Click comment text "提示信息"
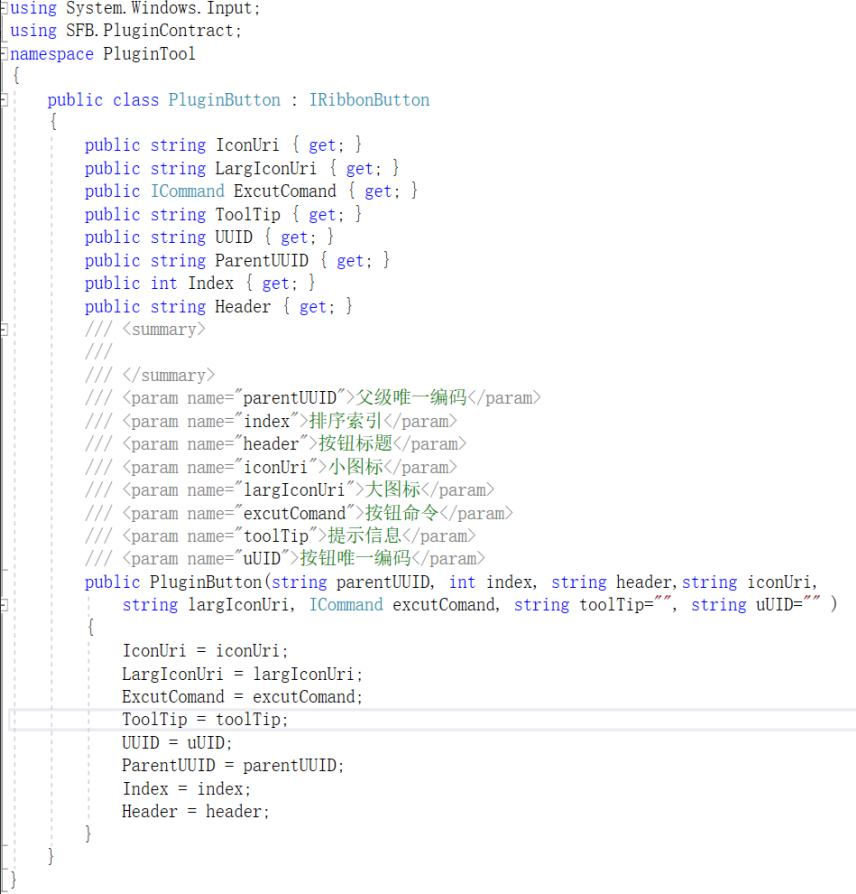The width and height of the screenshot is (856, 894). tap(364, 536)
